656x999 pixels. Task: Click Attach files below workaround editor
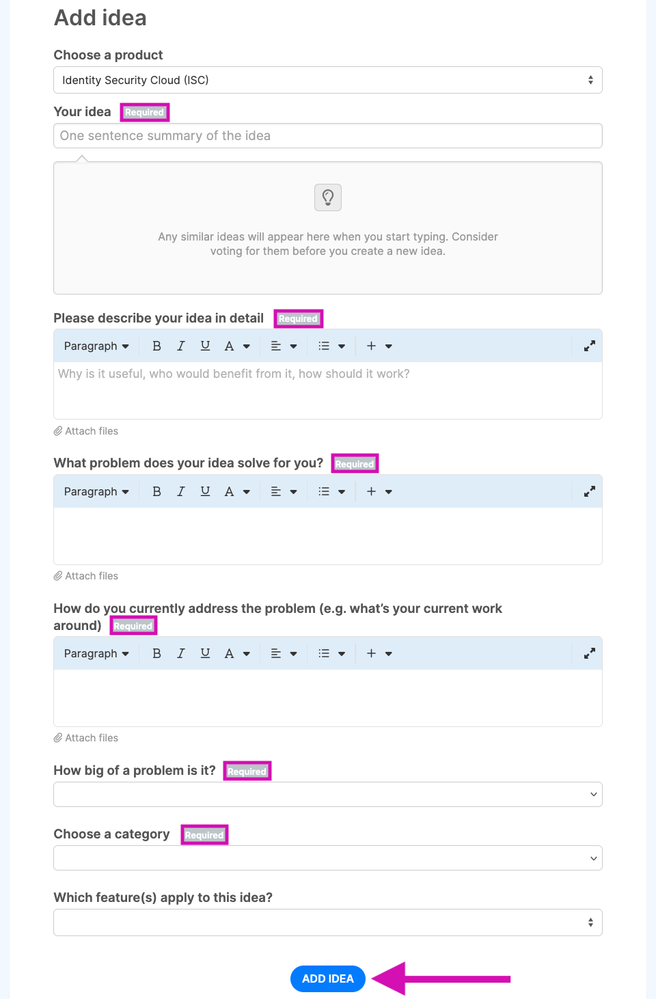point(86,738)
